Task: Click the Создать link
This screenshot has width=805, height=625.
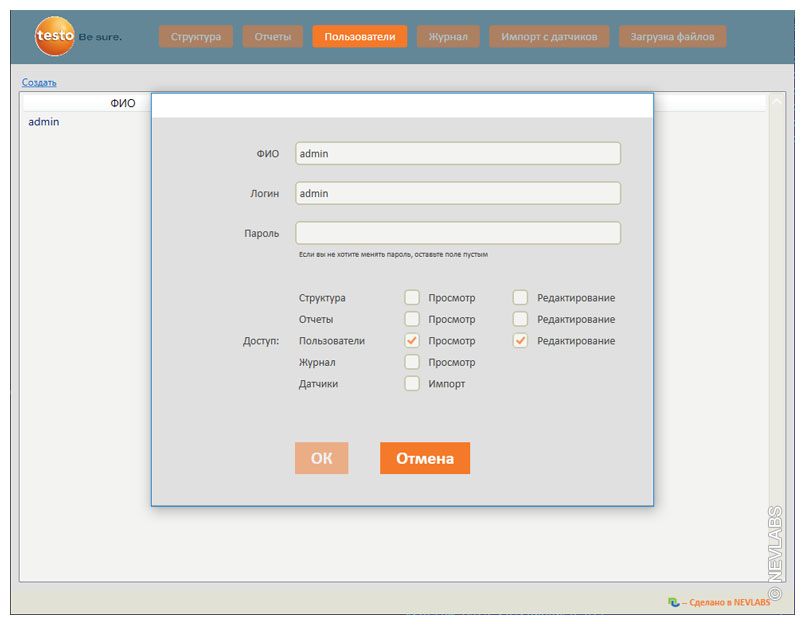Action: [39, 82]
